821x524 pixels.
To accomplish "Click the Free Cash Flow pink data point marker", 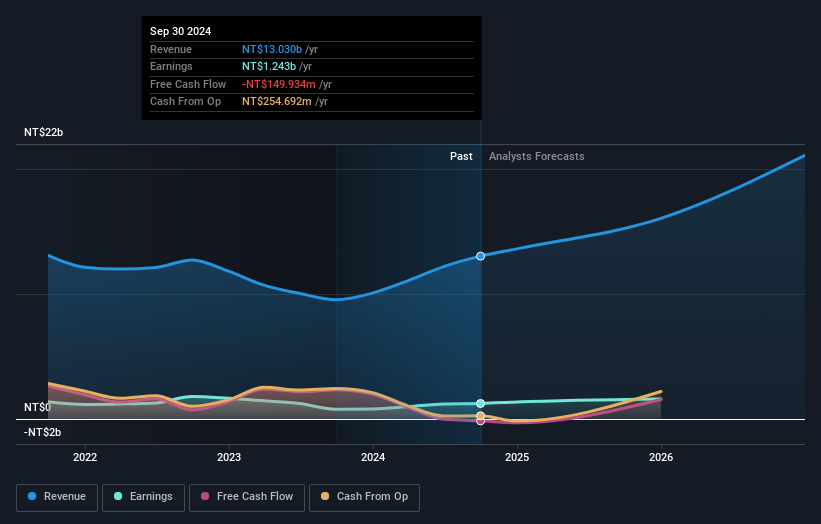I will tap(480, 421).
